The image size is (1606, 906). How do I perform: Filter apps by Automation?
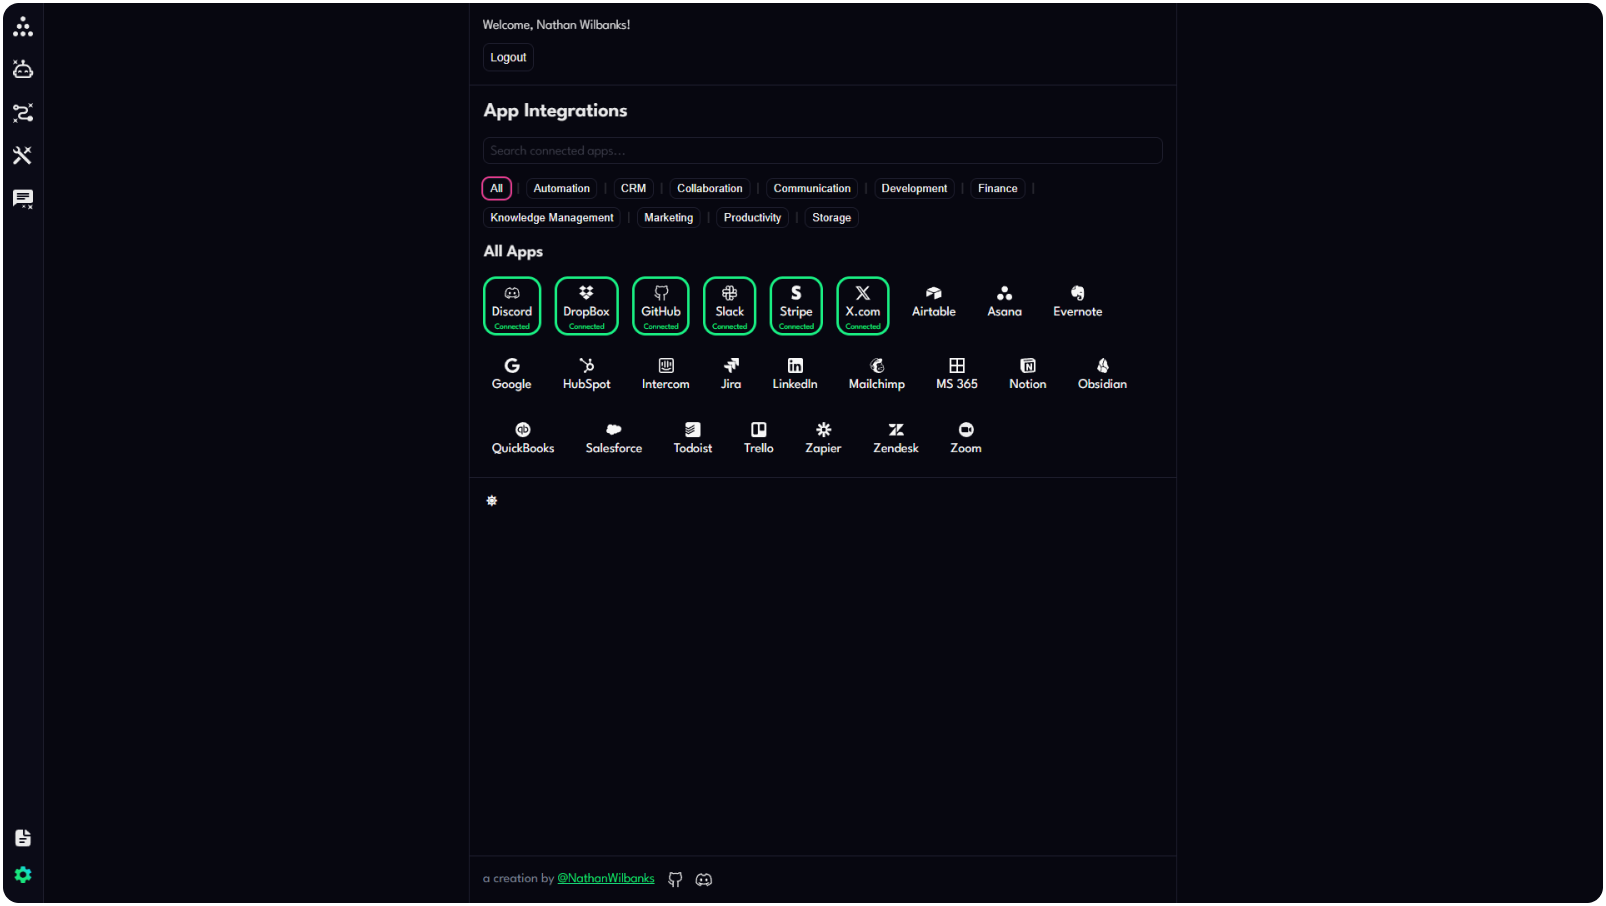pos(562,188)
